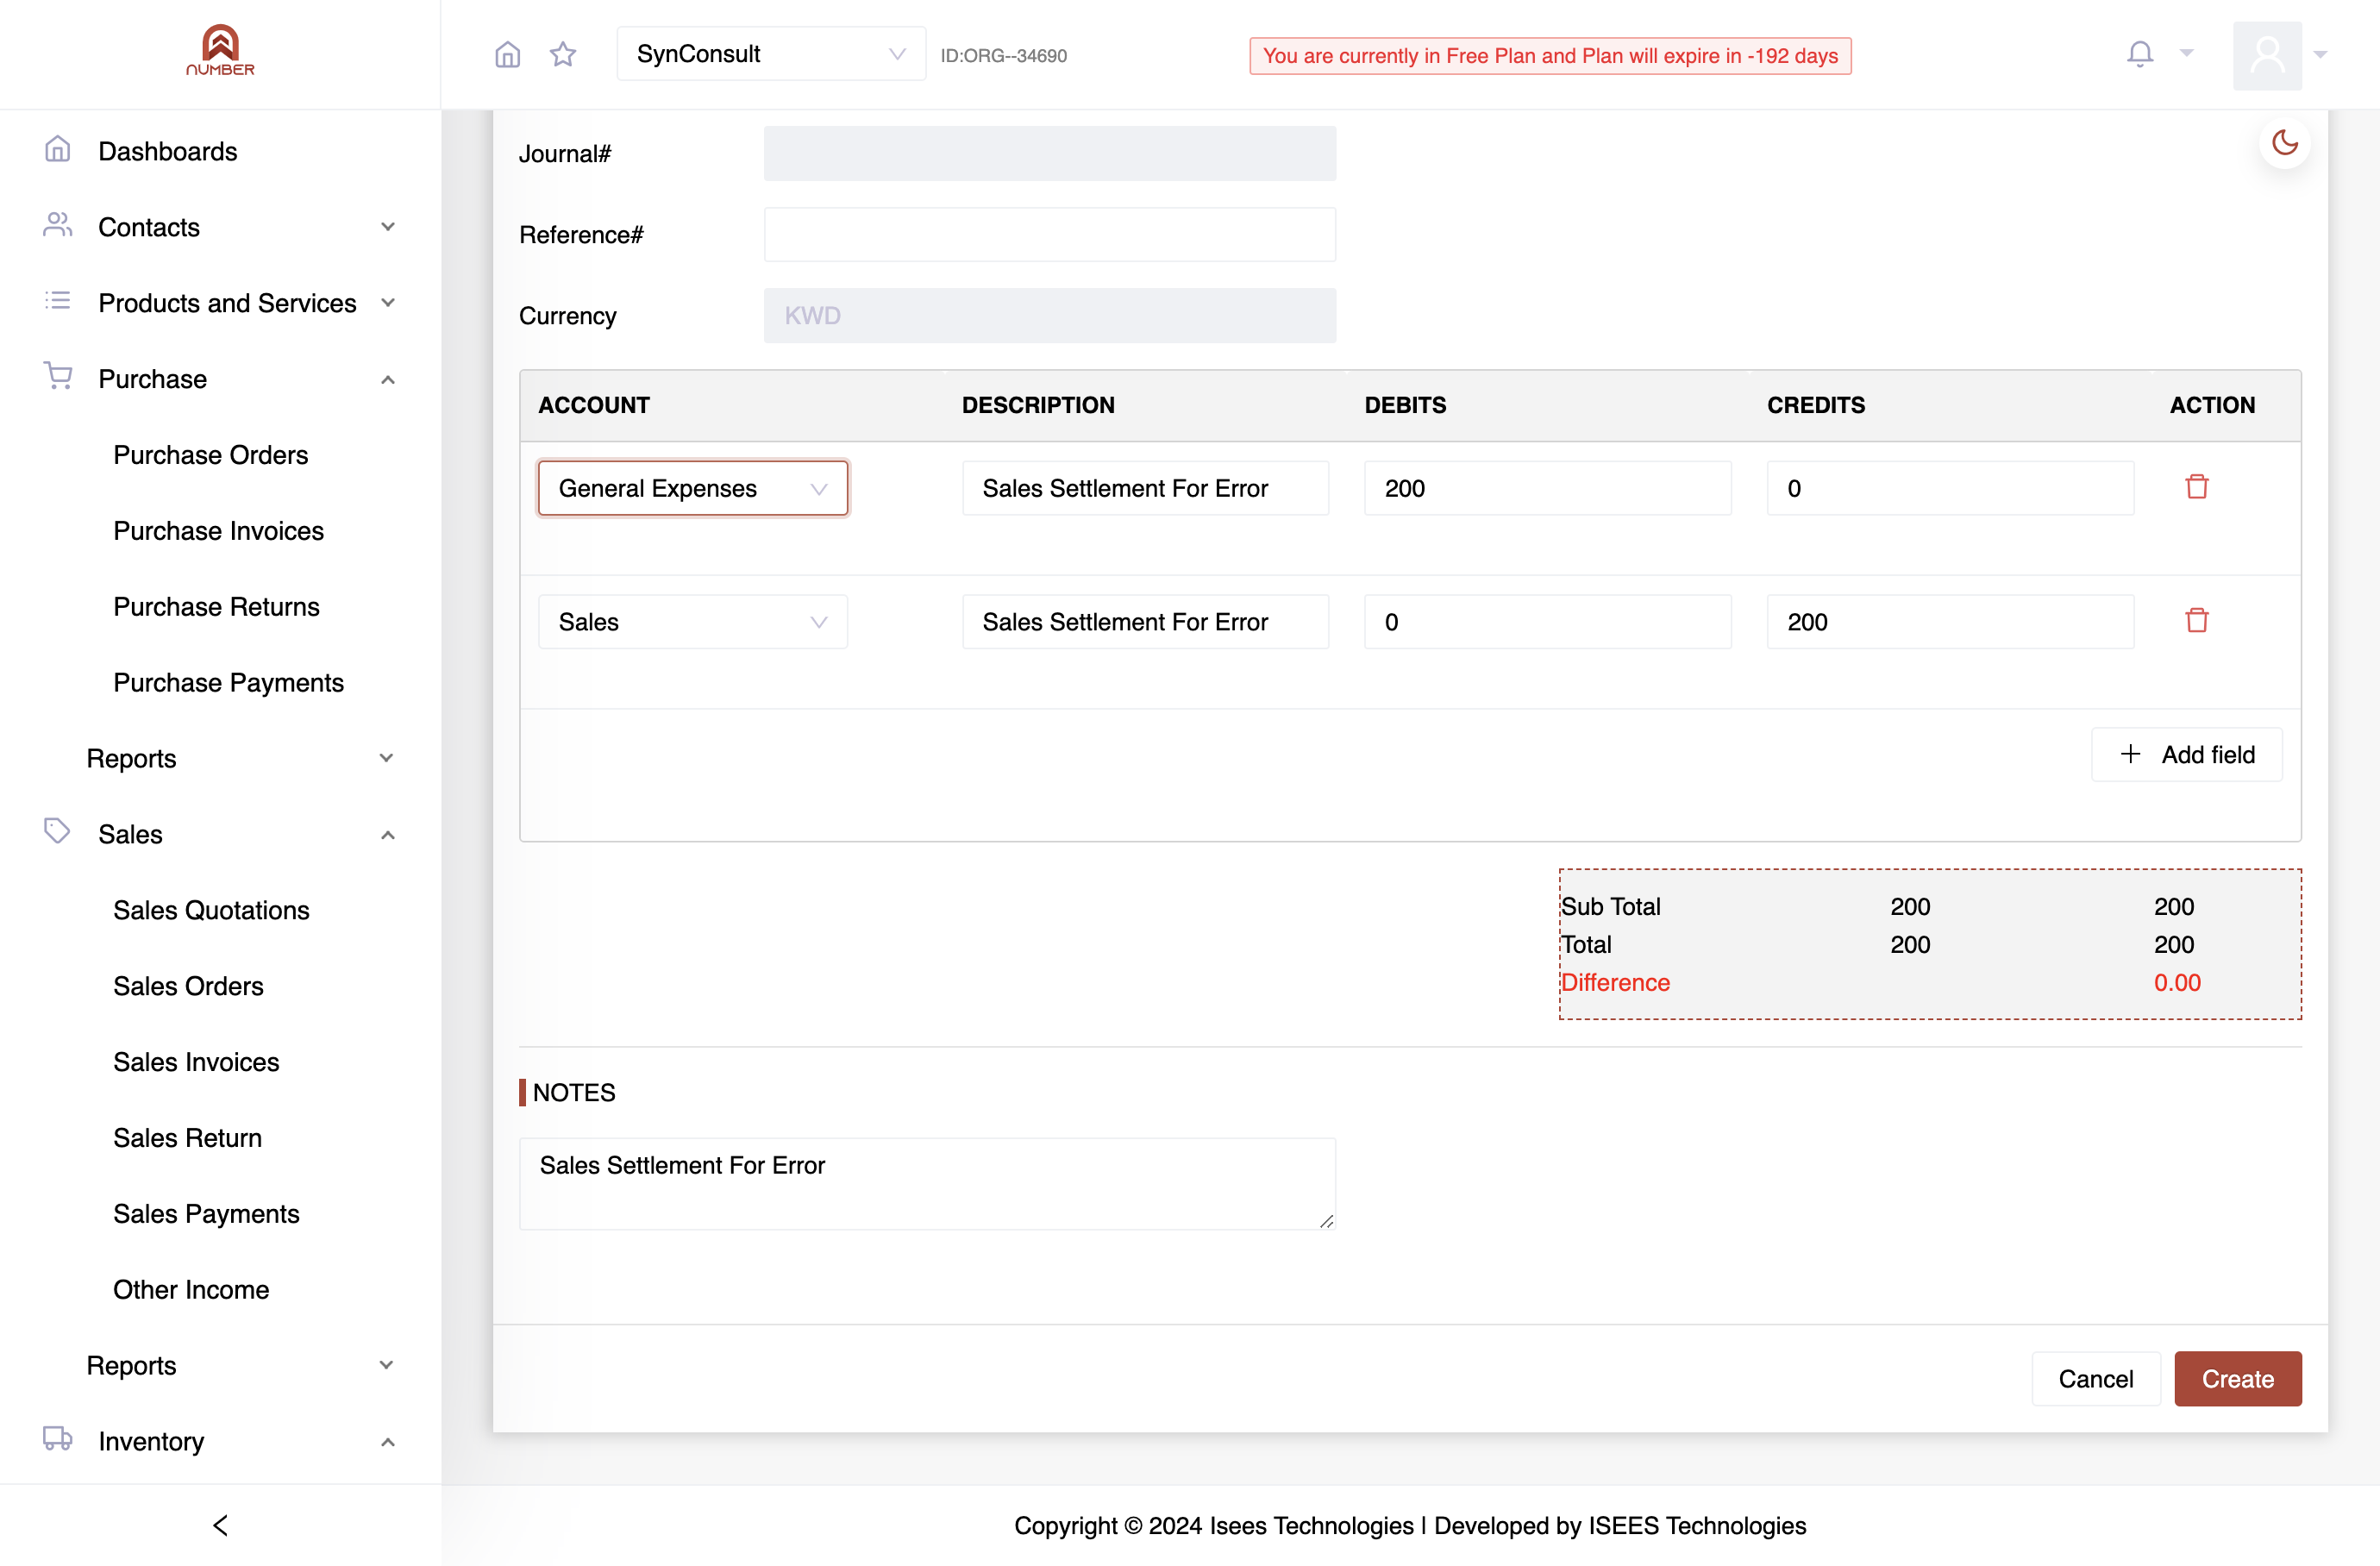Click General Expenses row description field
This screenshot has width=2380, height=1566.
pos(1145,488)
